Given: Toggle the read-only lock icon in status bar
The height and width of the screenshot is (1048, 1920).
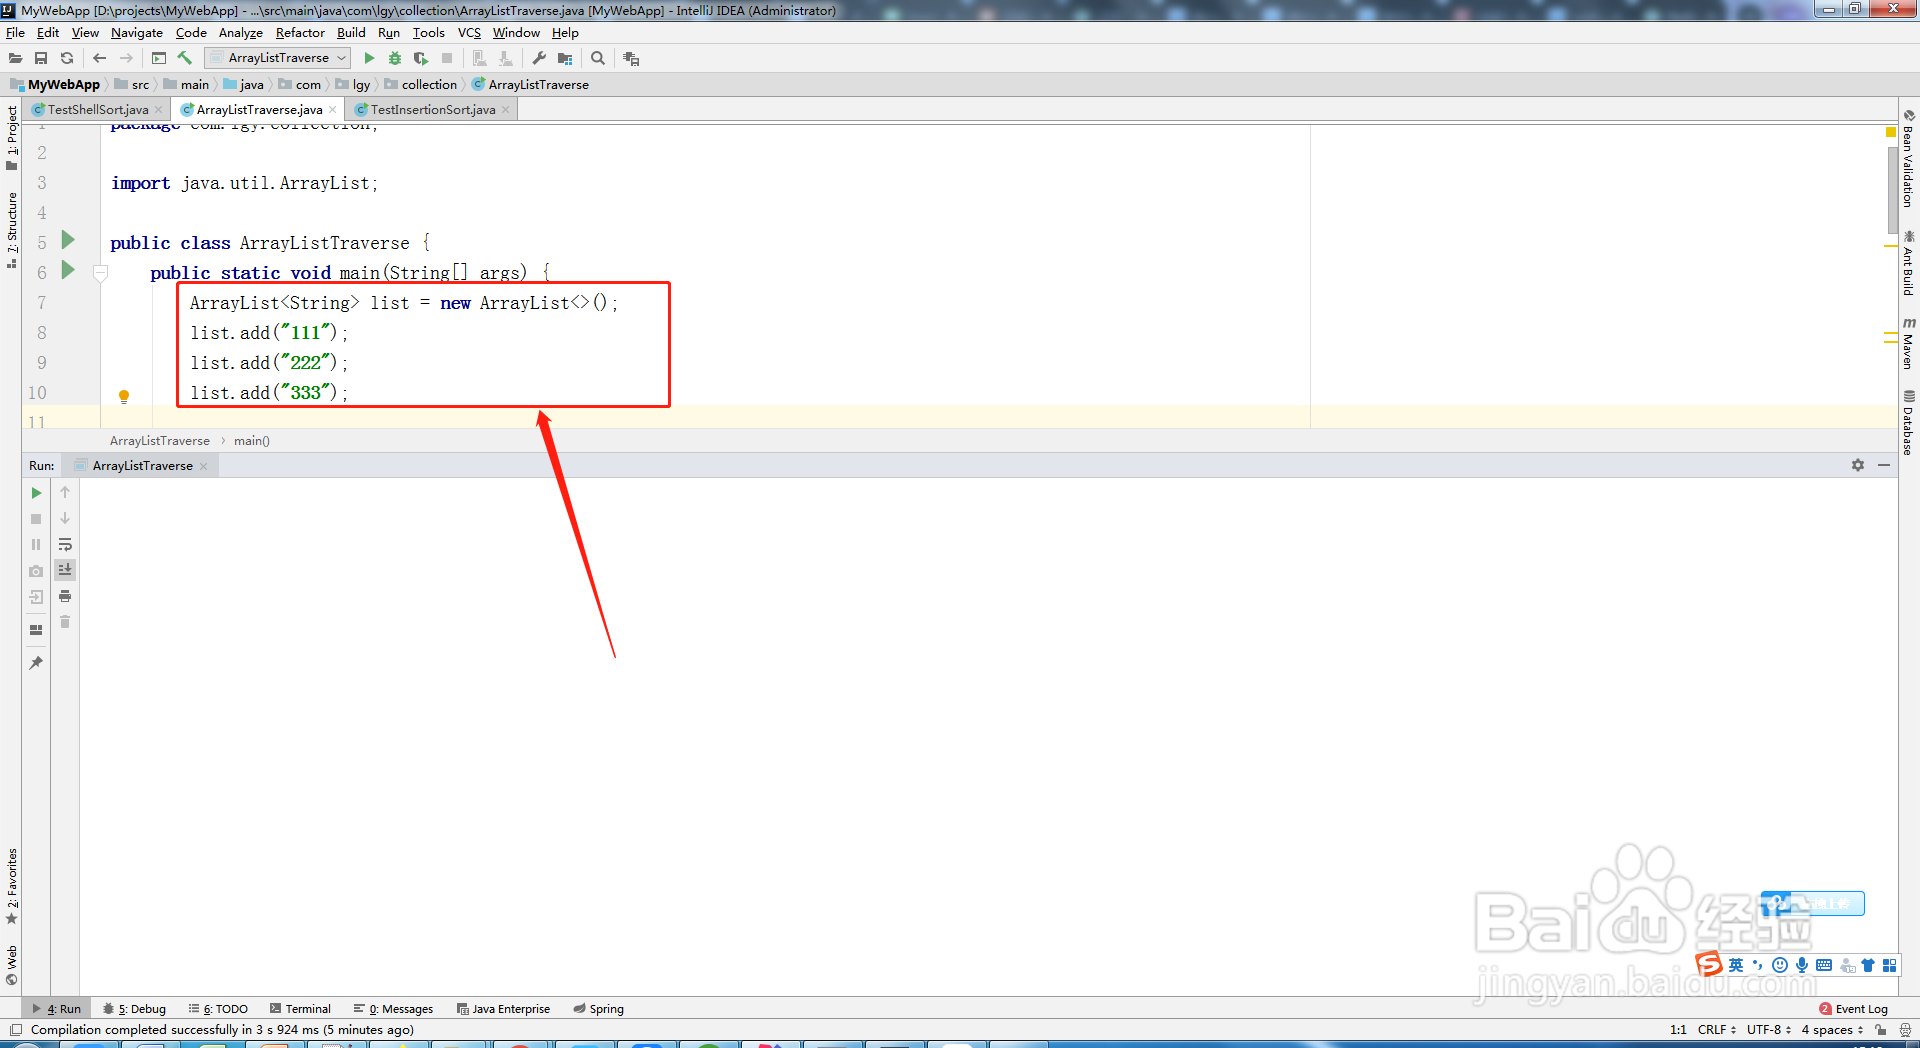Looking at the screenshot, I should (1881, 1030).
